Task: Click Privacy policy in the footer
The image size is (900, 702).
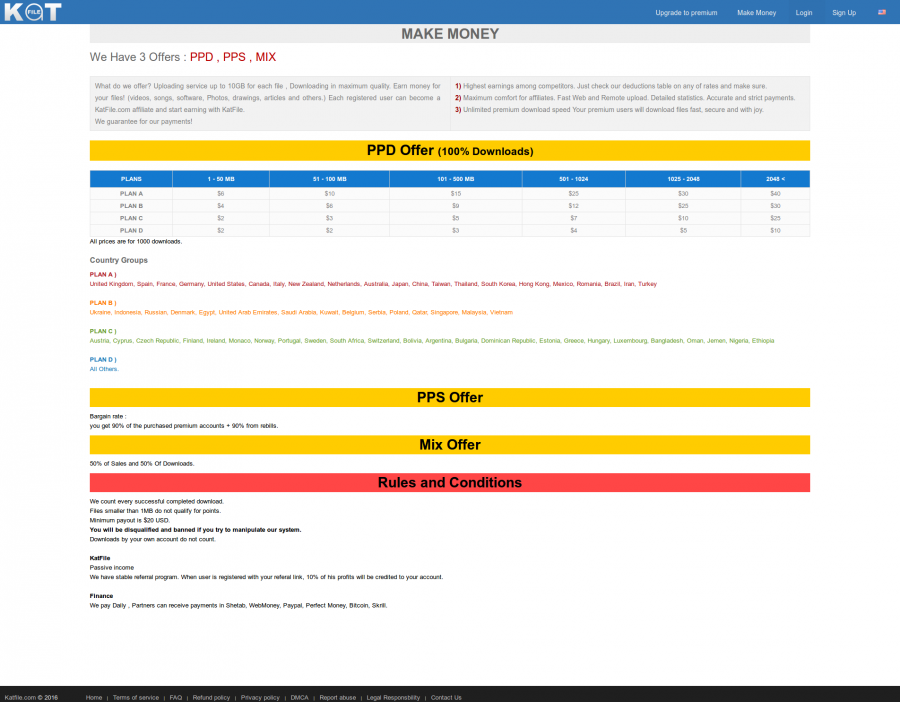Action: pos(260,697)
